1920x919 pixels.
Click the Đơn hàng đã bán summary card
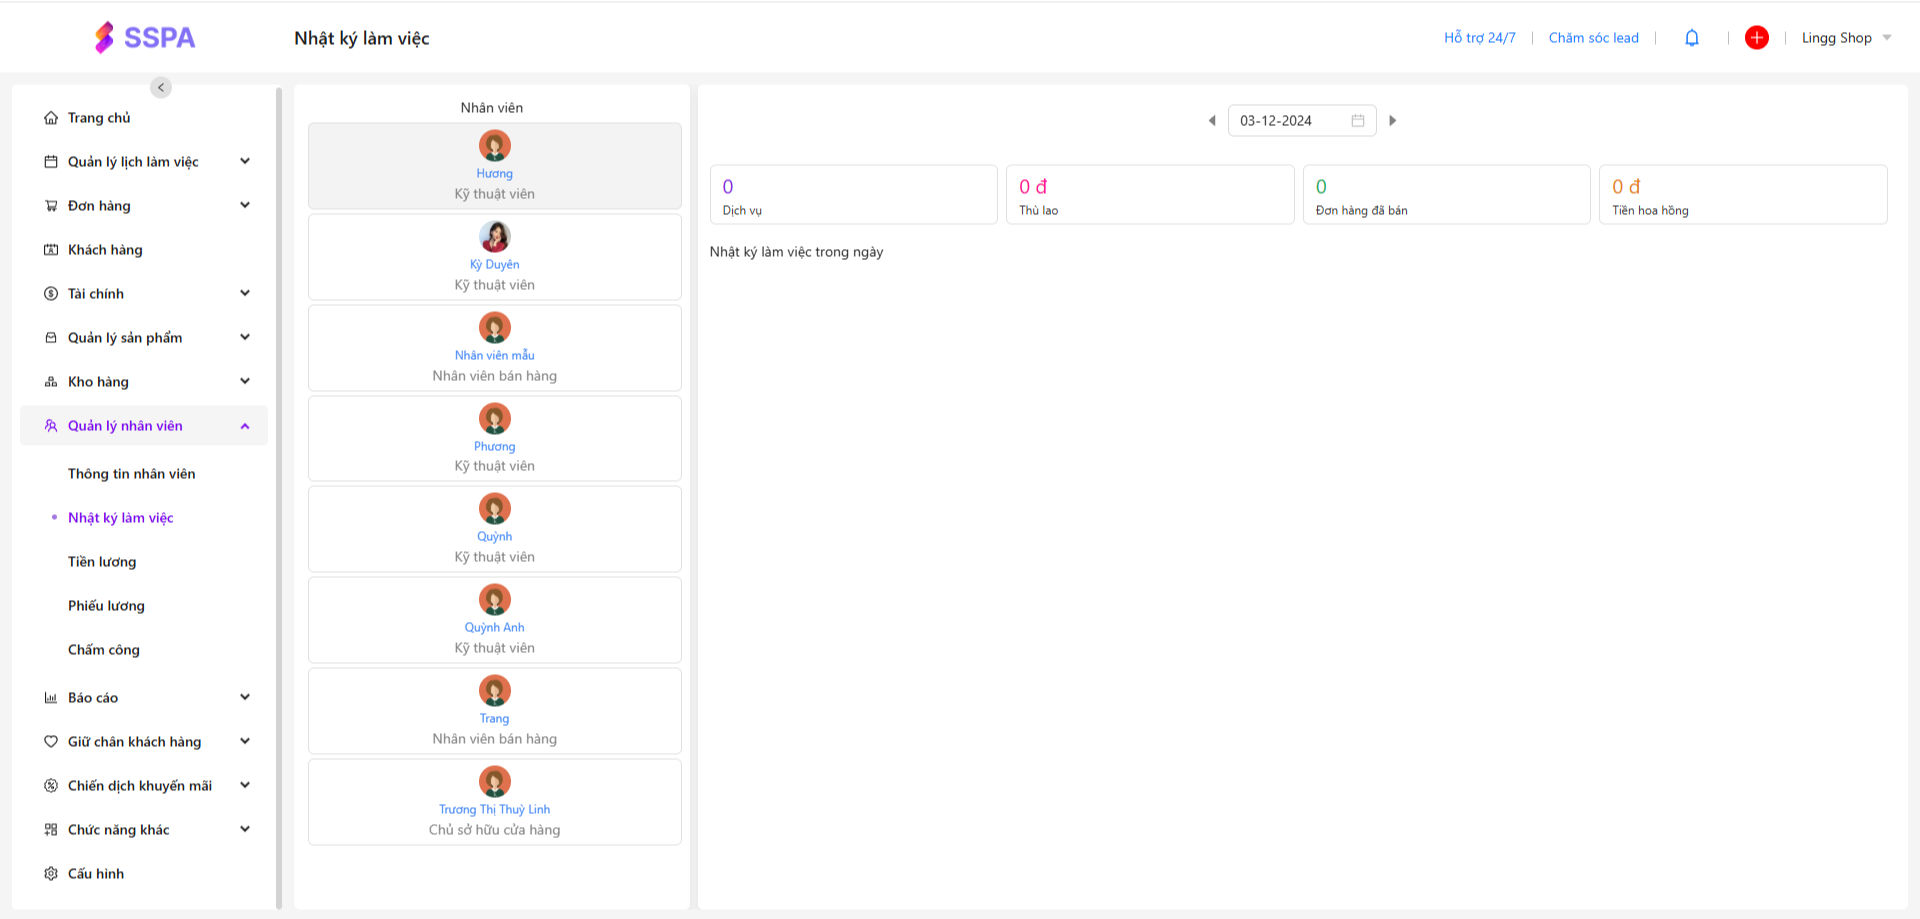pyautogui.click(x=1447, y=195)
